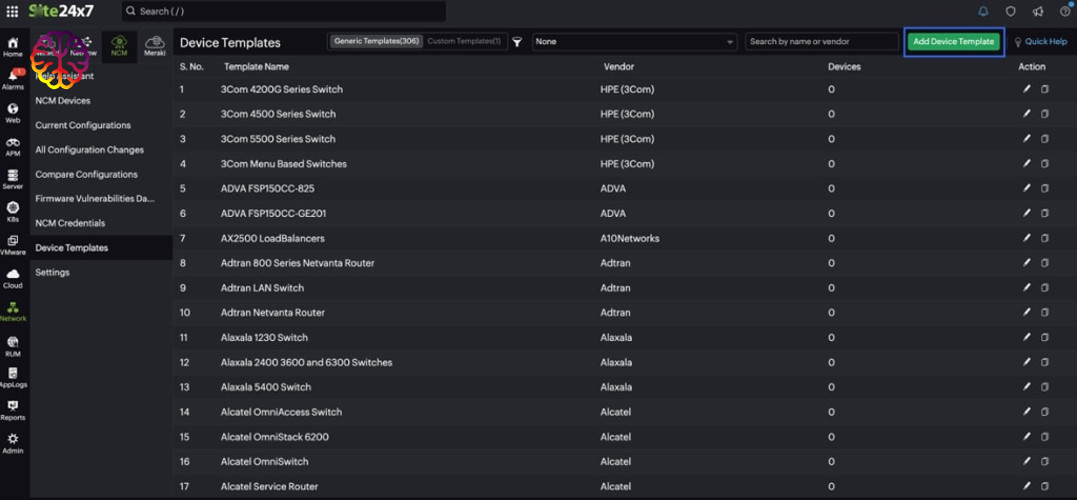Viewport: 1077px width, 500px height.
Task: Click the Add Device Template button
Action: [x=953, y=42]
